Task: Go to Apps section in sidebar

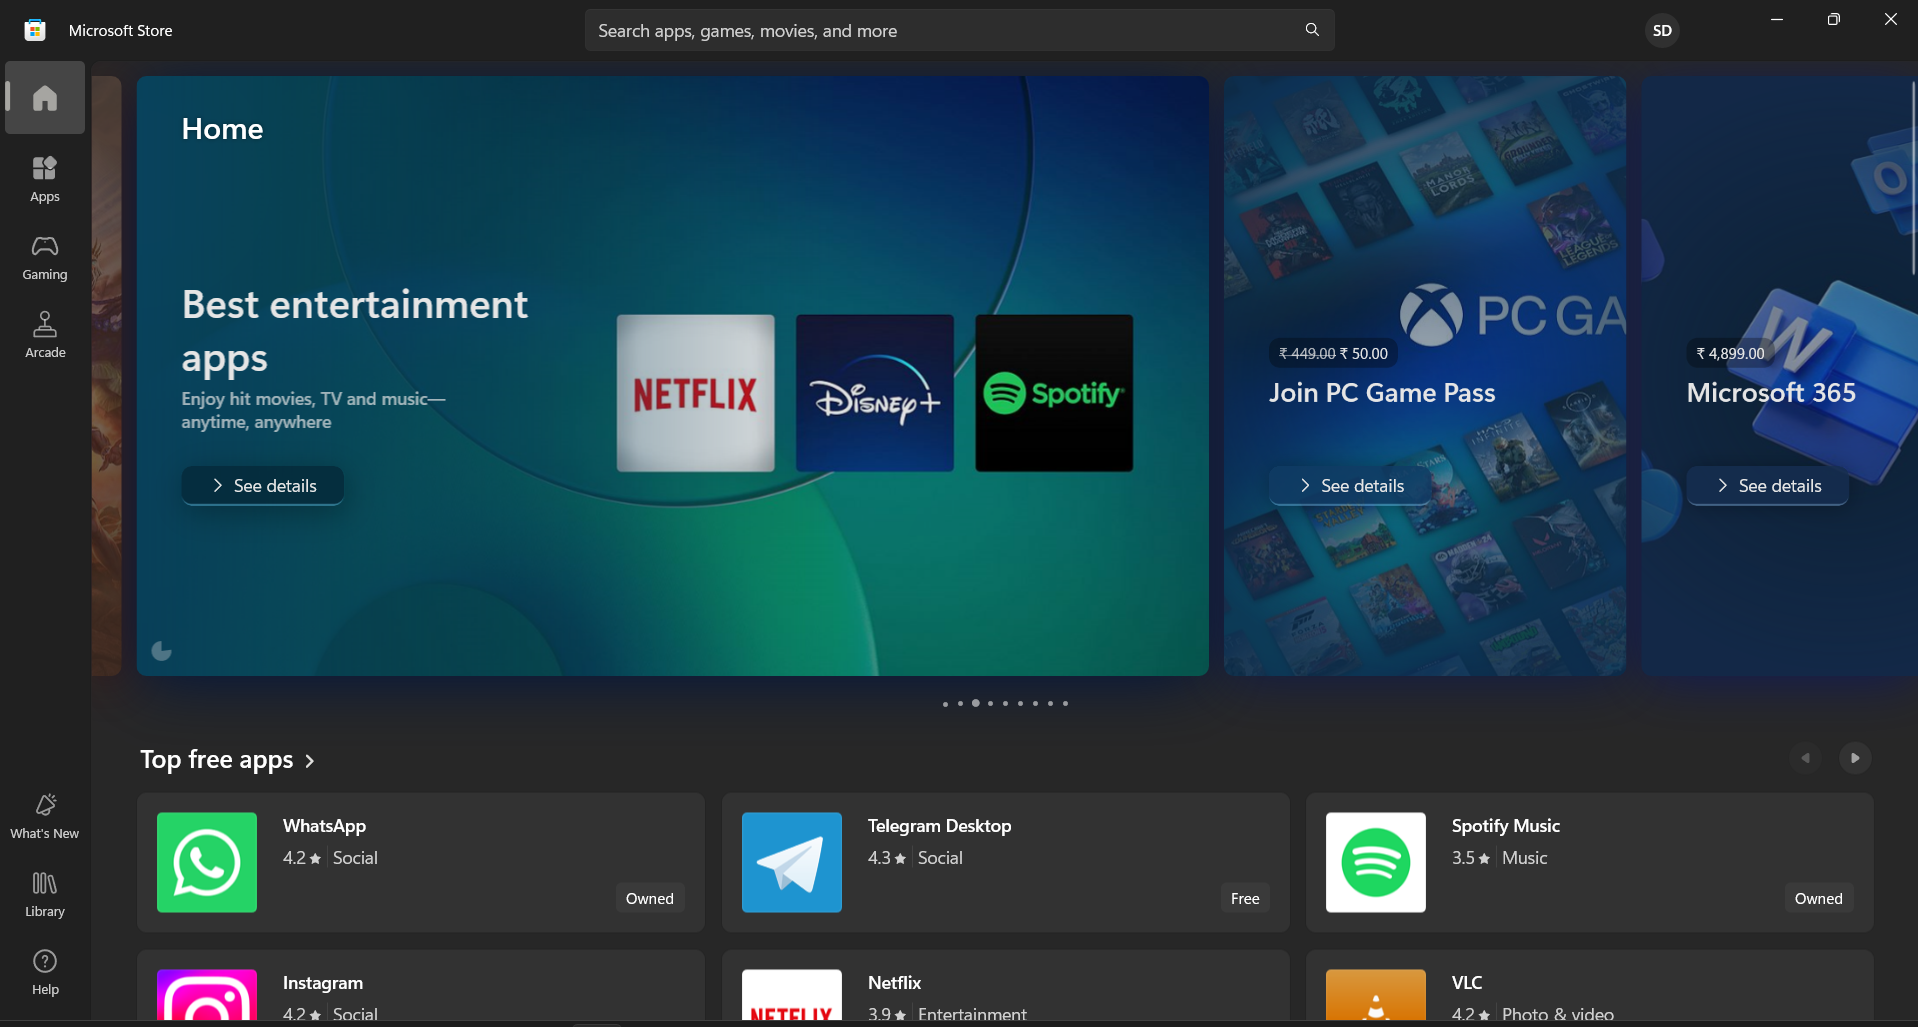Action: pos(45,179)
